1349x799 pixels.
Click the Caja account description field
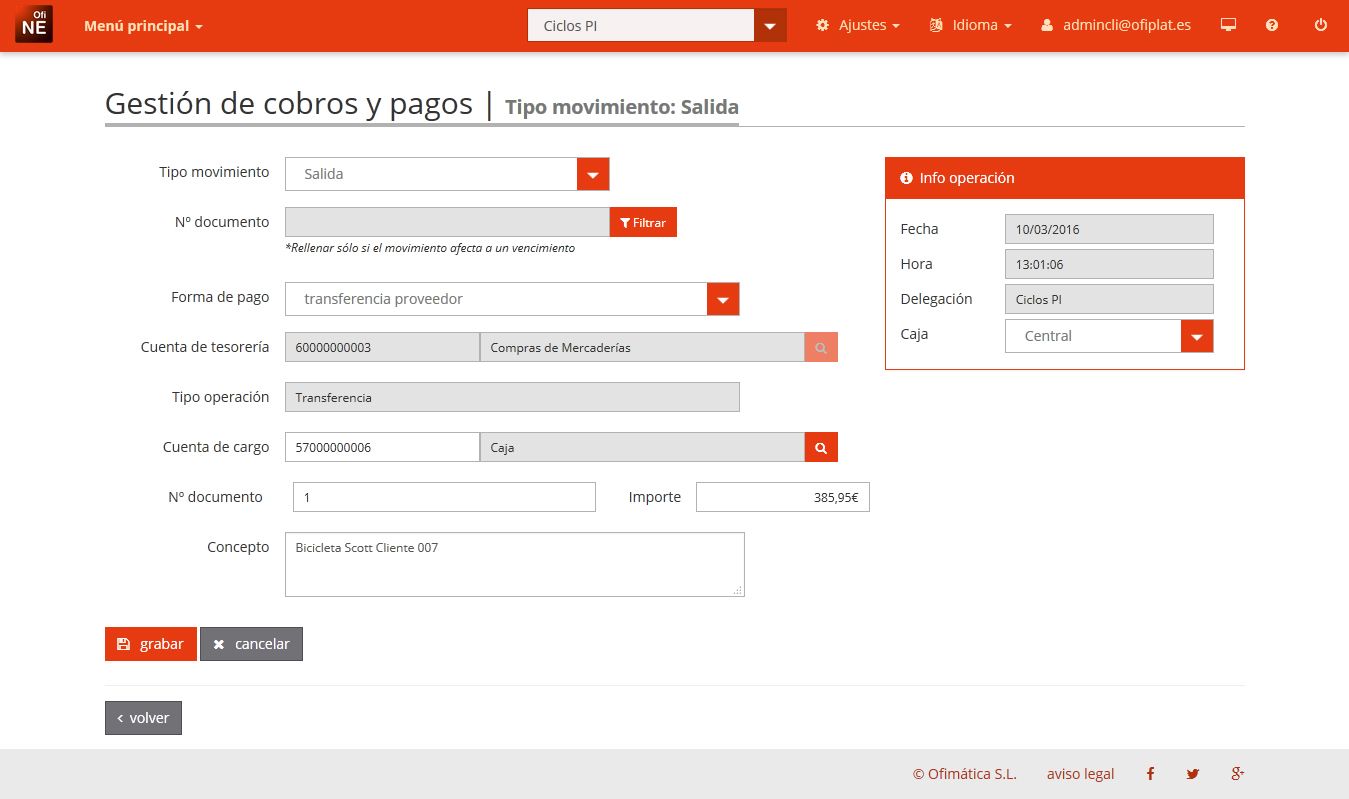click(642, 447)
